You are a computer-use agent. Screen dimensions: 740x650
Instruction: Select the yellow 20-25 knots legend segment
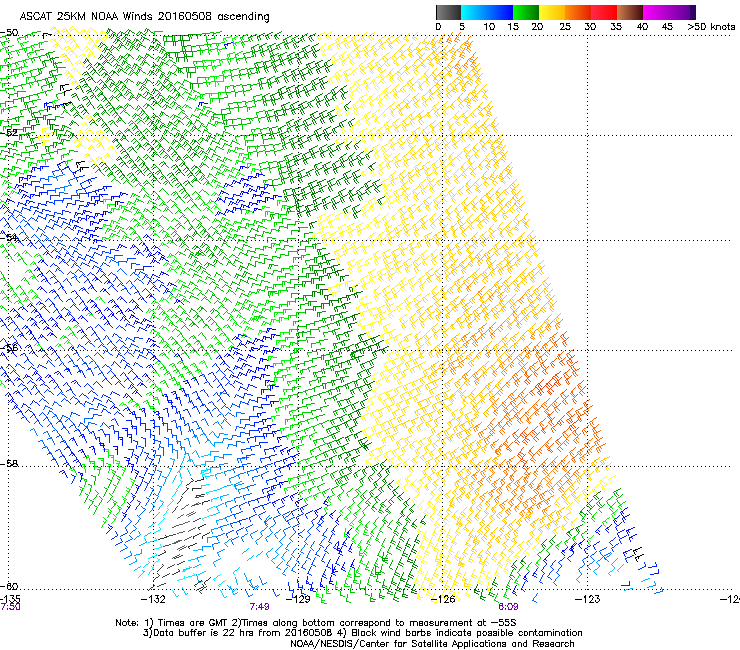coord(552,12)
